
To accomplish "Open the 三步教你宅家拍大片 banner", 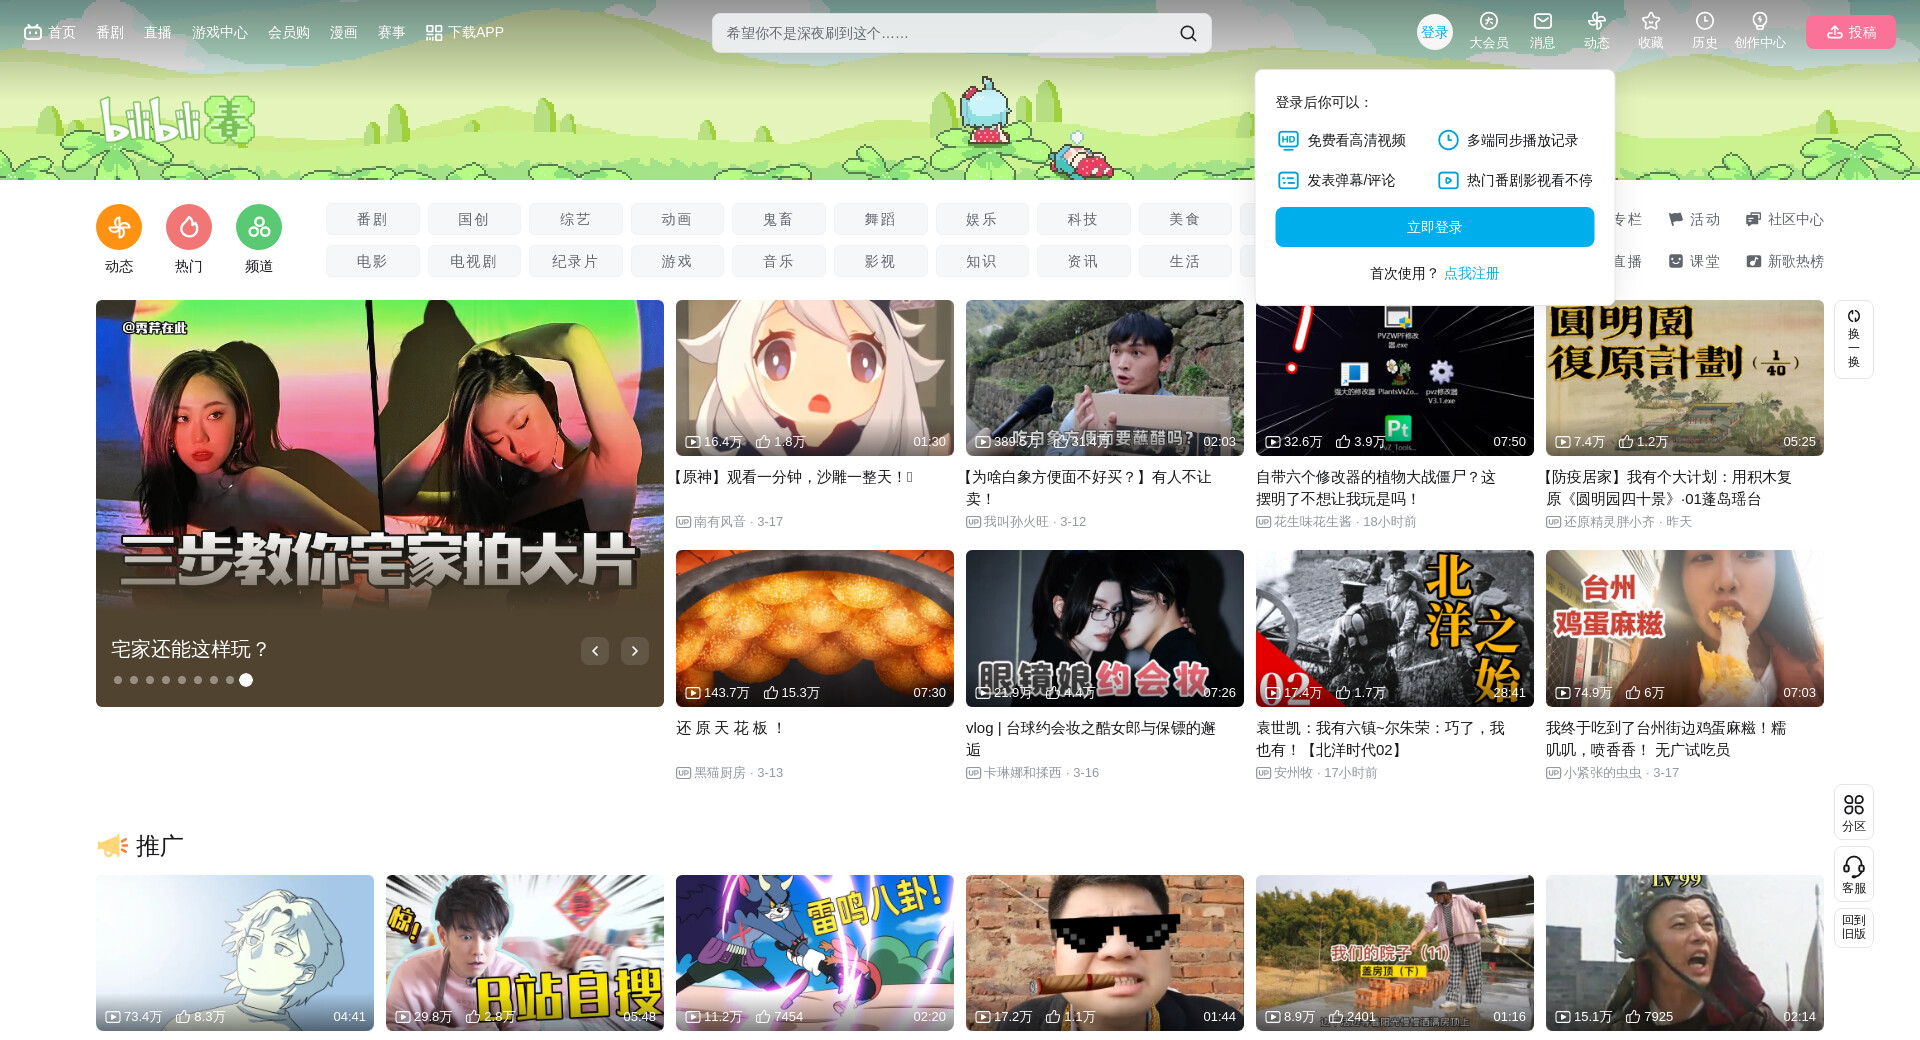I will tap(380, 503).
